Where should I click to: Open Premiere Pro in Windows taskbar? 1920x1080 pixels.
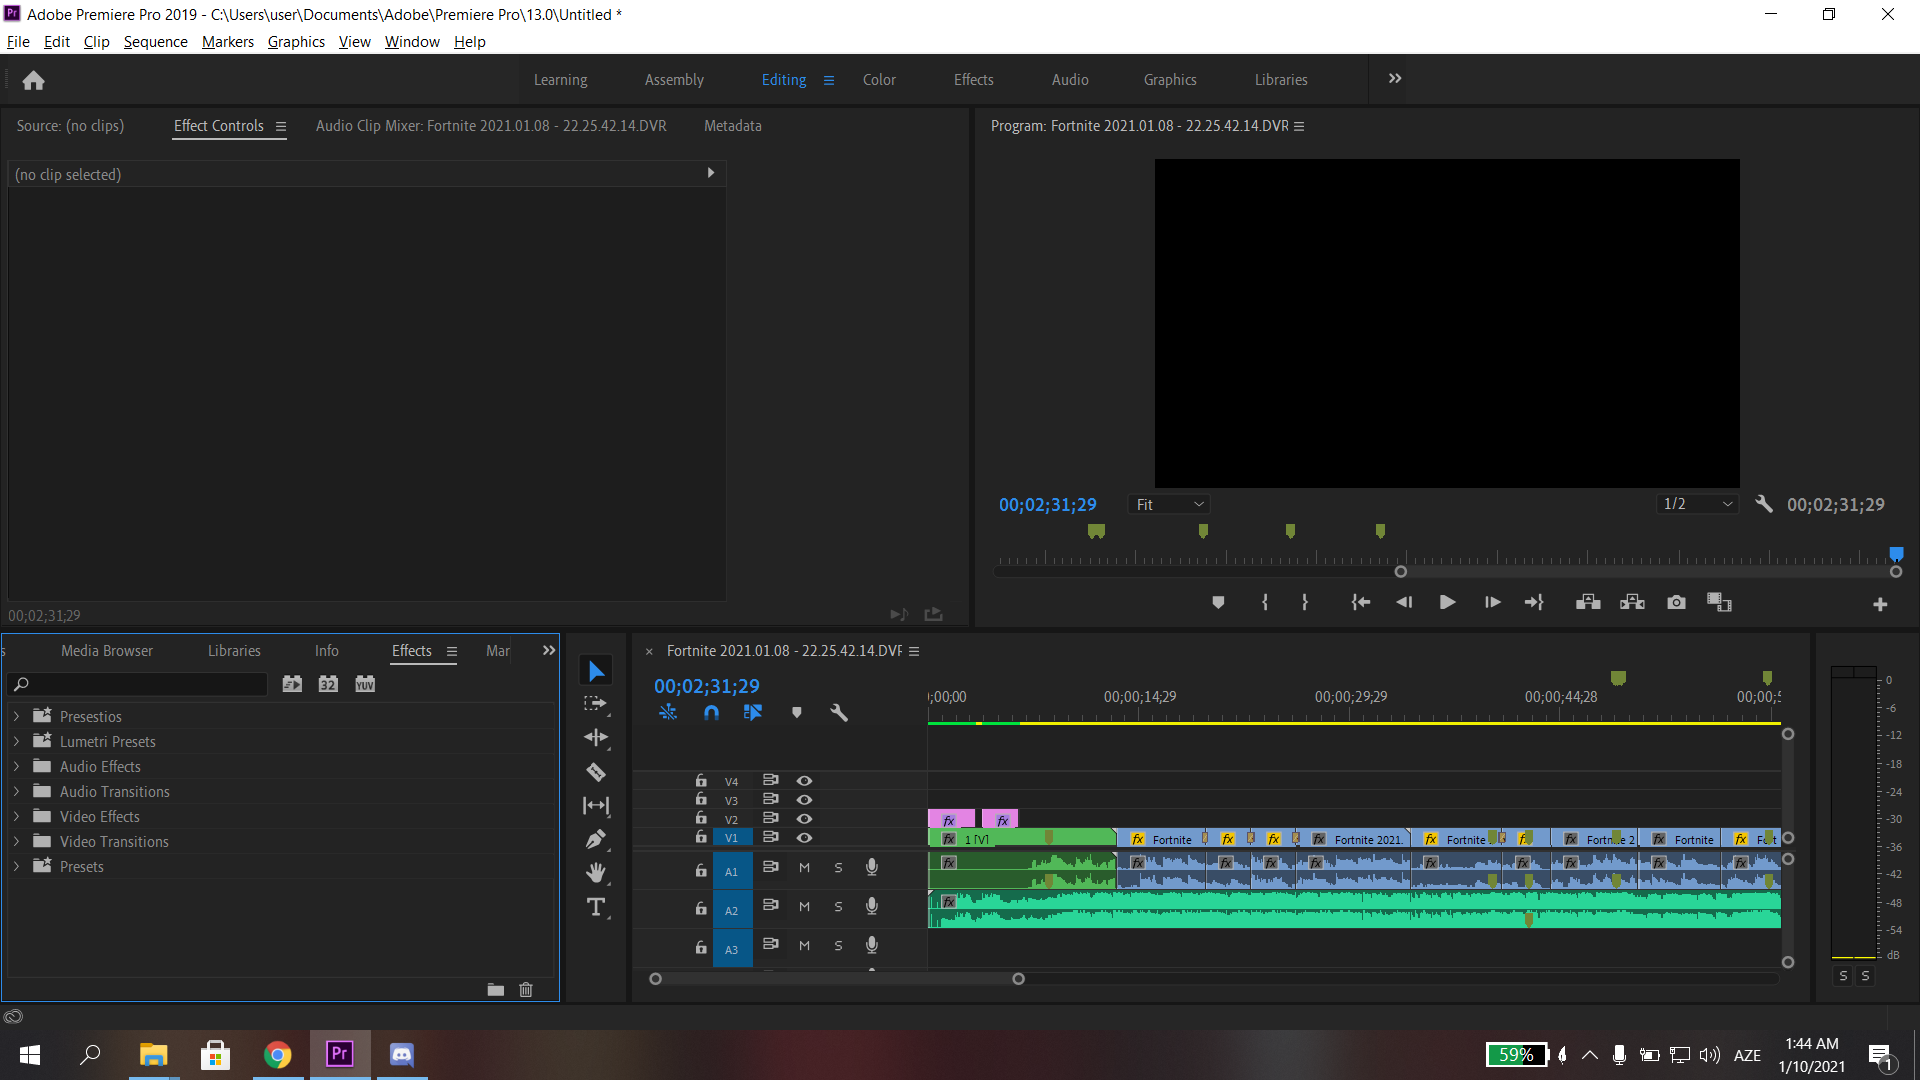click(340, 1054)
